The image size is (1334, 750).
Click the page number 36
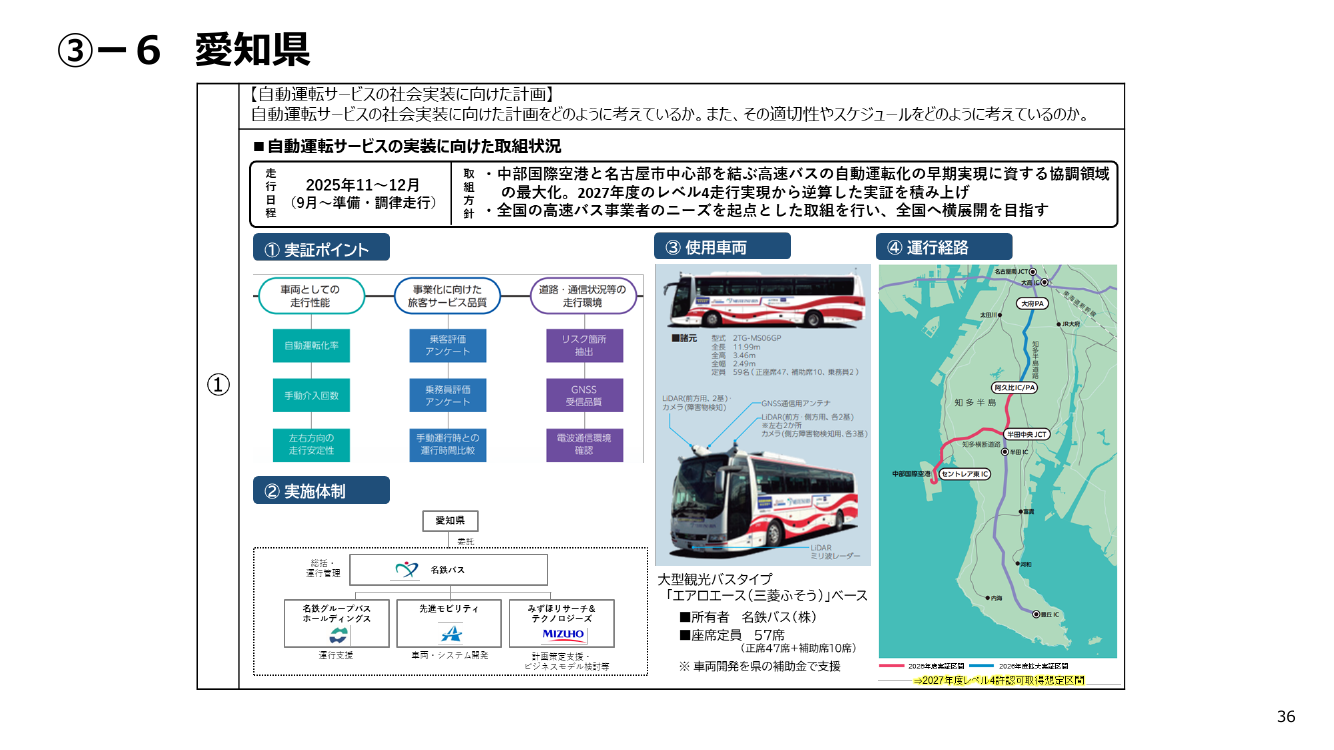tap(1286, 716)
